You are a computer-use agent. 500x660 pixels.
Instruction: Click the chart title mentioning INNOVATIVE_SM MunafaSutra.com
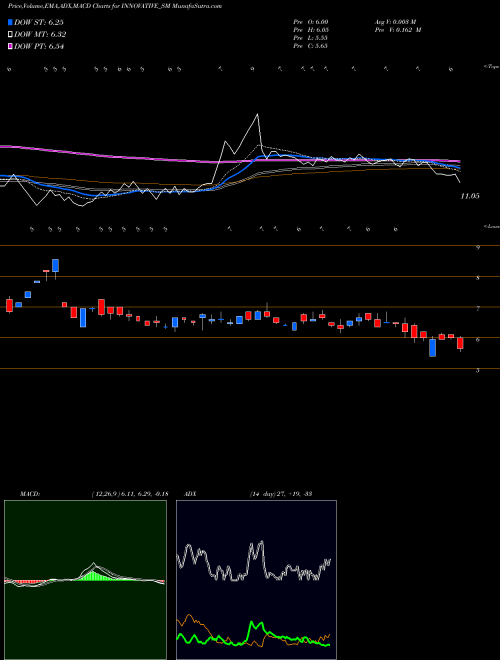click(x=115, y=6)
